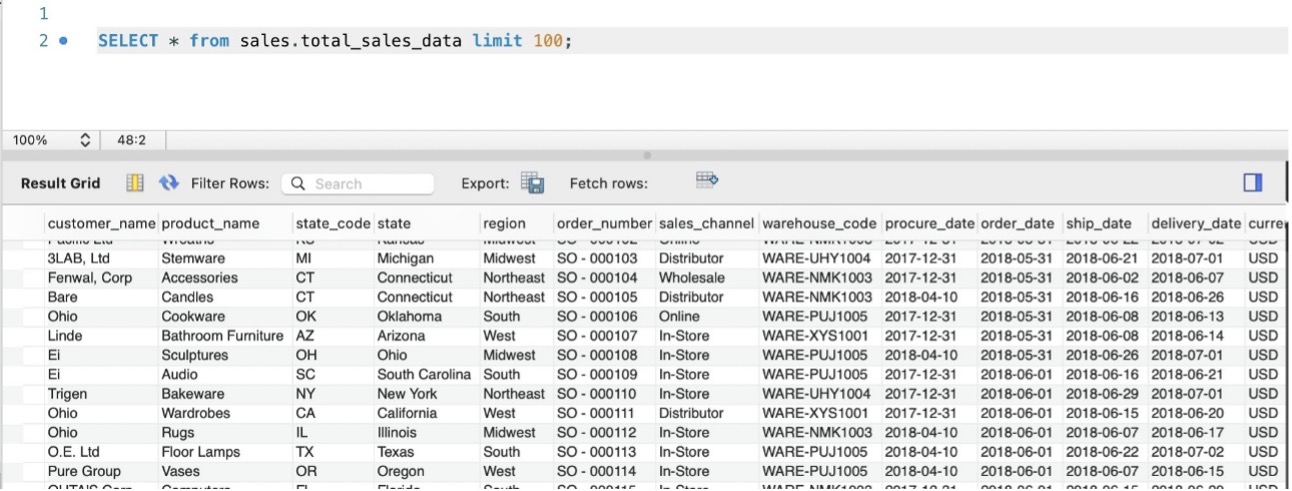This screenshot has height=491, width=1292.
Task: Select the 'Oregon' state cell
Action: 400,471
